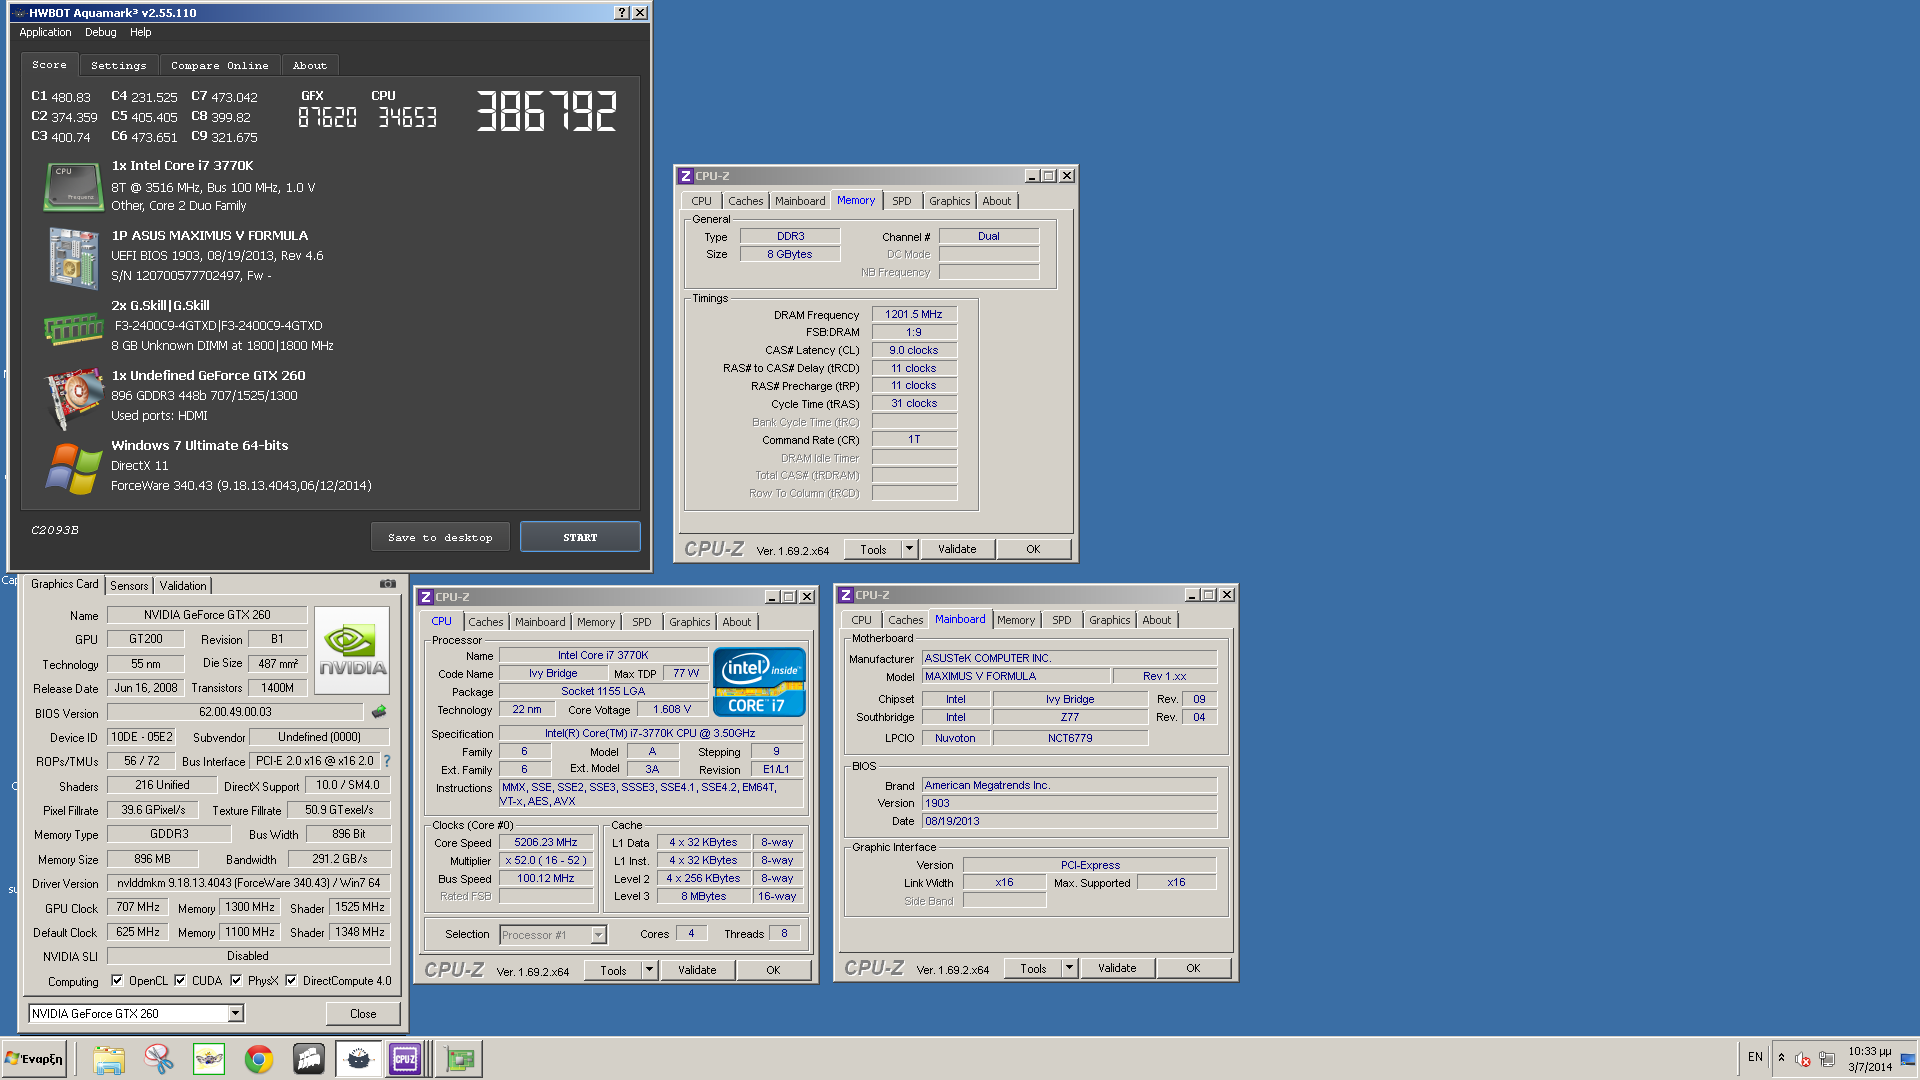Viewport: 1920px width, 1080px height.
Task: Switch to Compare Online tab
Action: point(219,66)
